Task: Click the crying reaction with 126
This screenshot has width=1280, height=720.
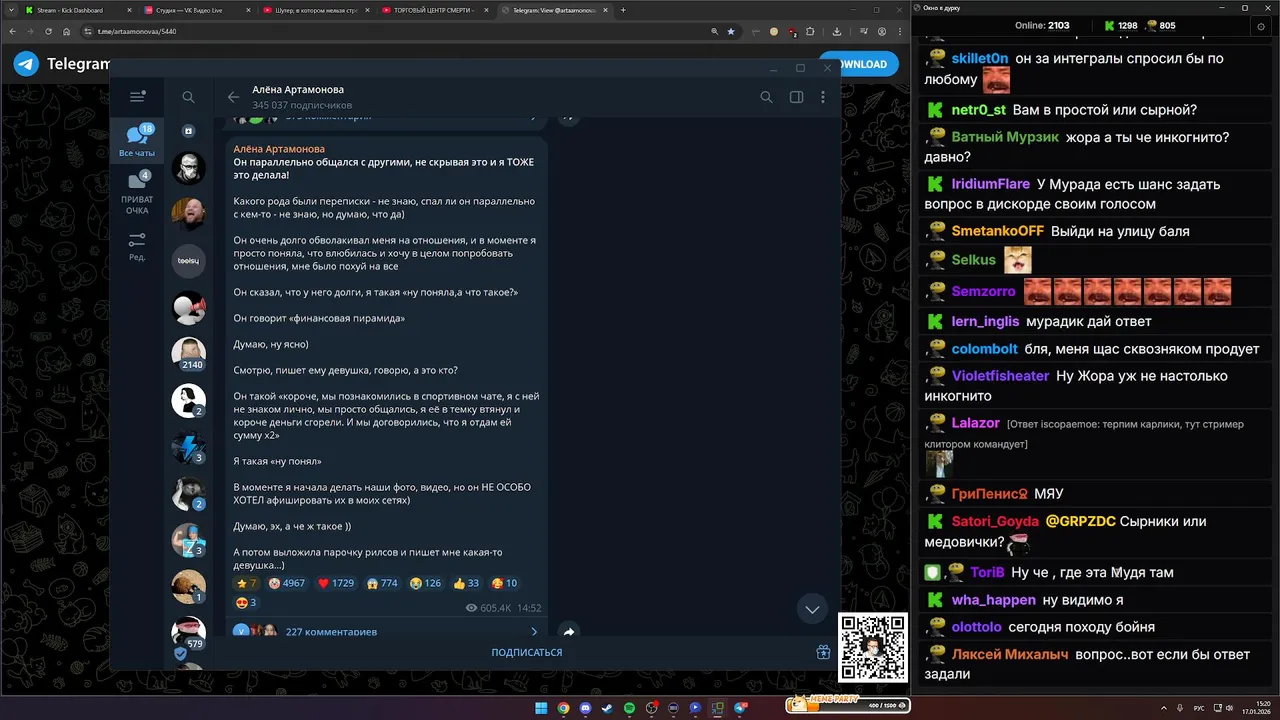Action: (x=425, y=583)
